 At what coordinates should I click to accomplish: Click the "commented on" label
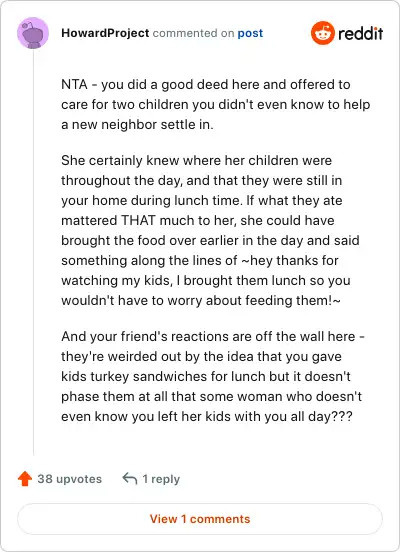coord(193,33)
